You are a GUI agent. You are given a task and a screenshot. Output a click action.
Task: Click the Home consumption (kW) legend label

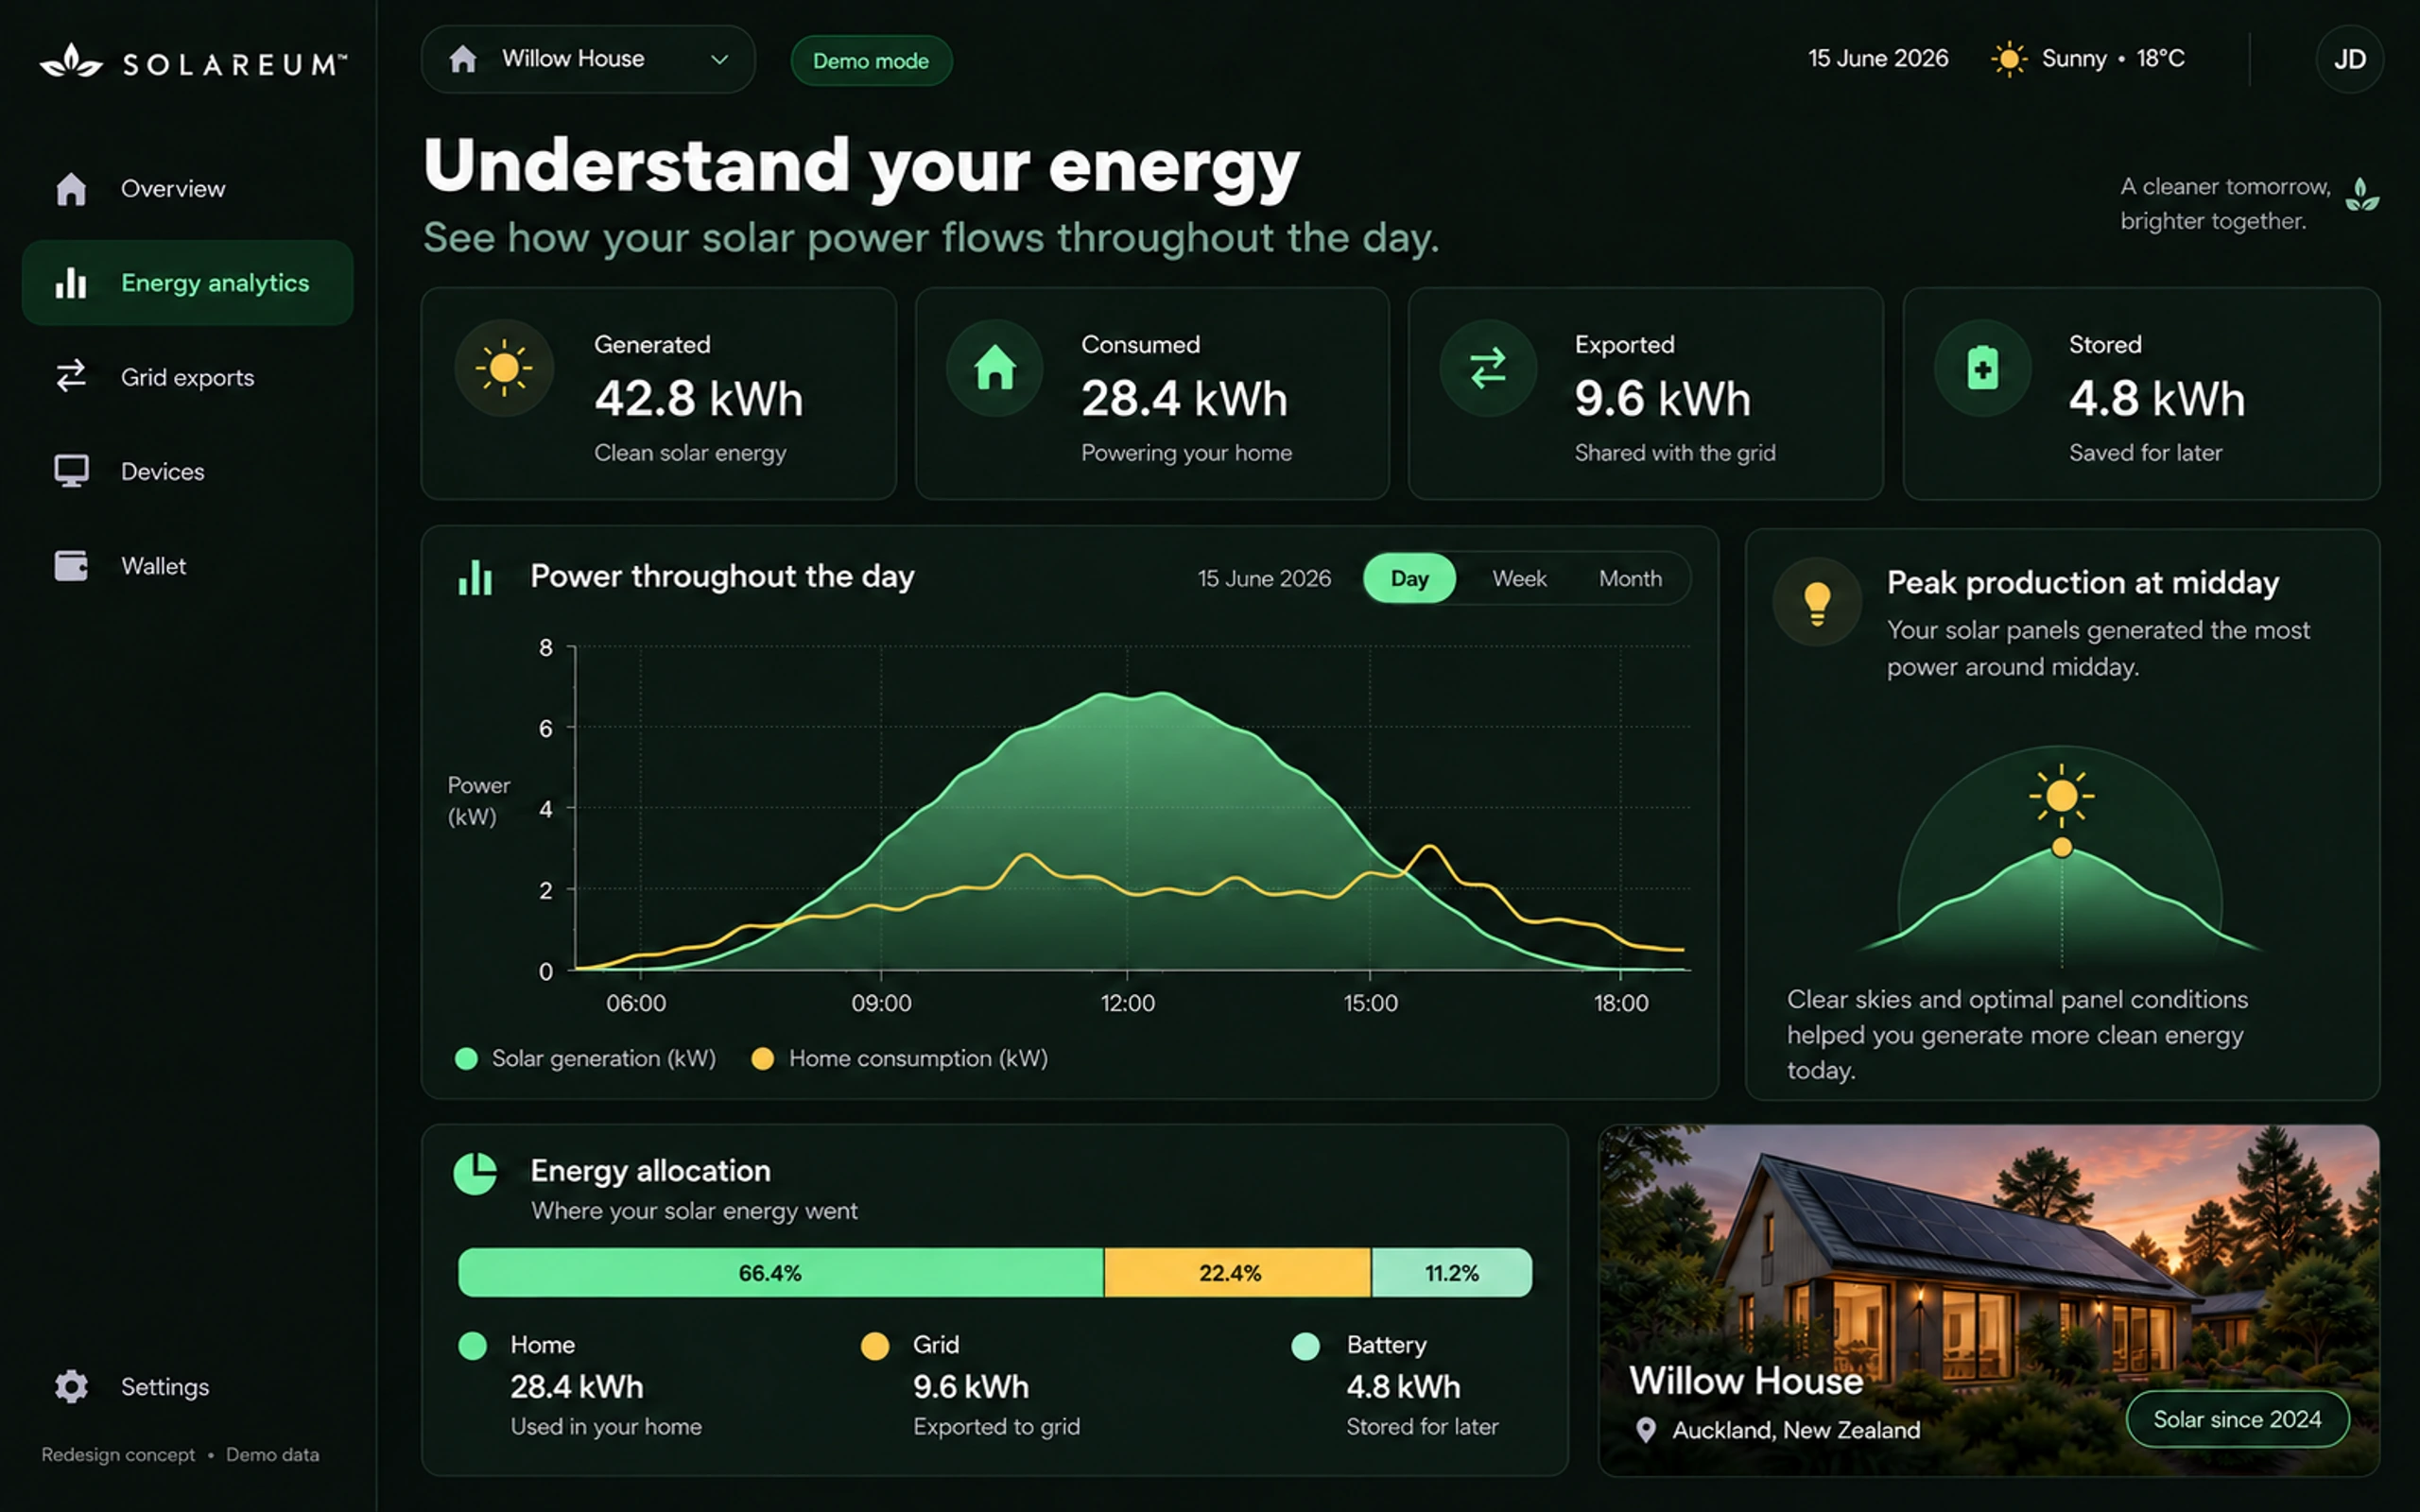click(918, 1059)
